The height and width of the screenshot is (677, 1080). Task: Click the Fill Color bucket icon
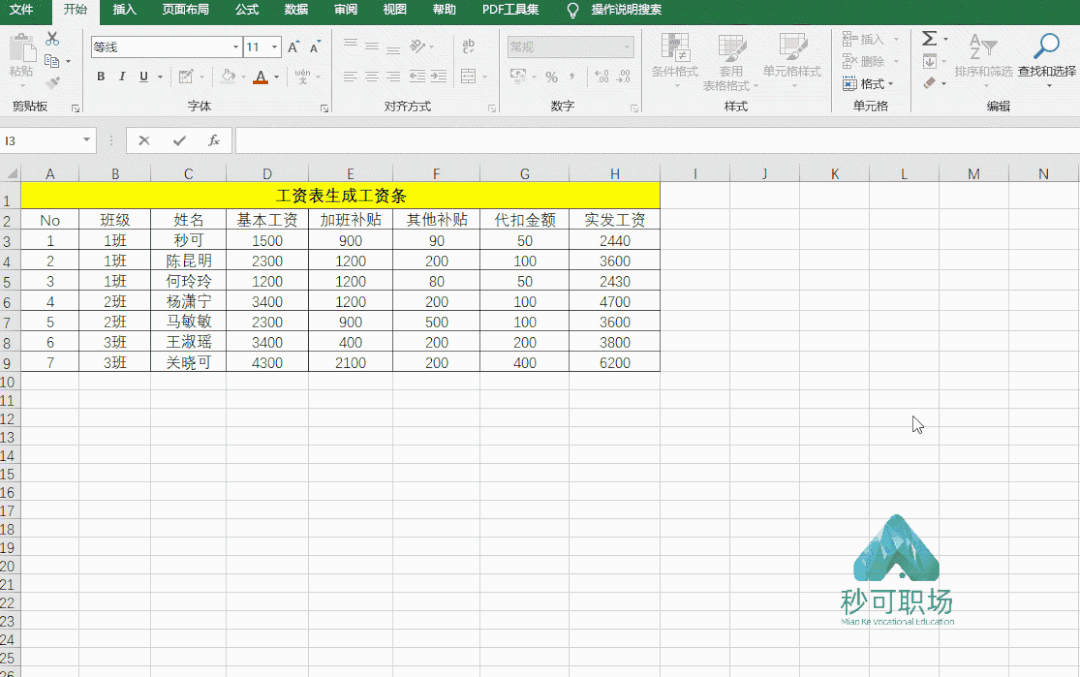pos(228,76)
